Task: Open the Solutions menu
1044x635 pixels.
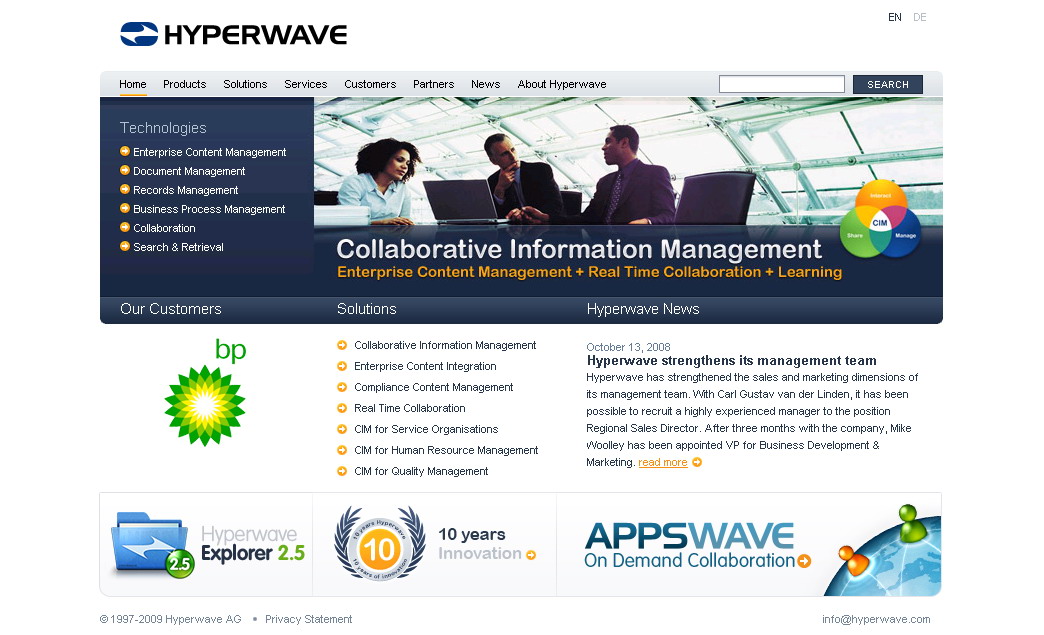Action: pyautogui.click(x=245, y=84)
